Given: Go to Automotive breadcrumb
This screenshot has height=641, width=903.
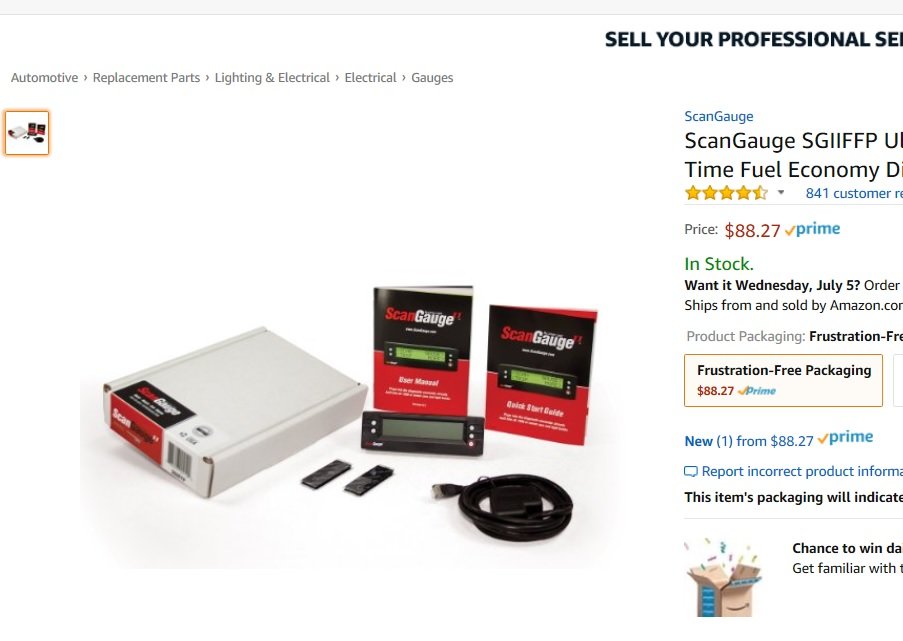Looking at the screenshot, I should 44,78.
